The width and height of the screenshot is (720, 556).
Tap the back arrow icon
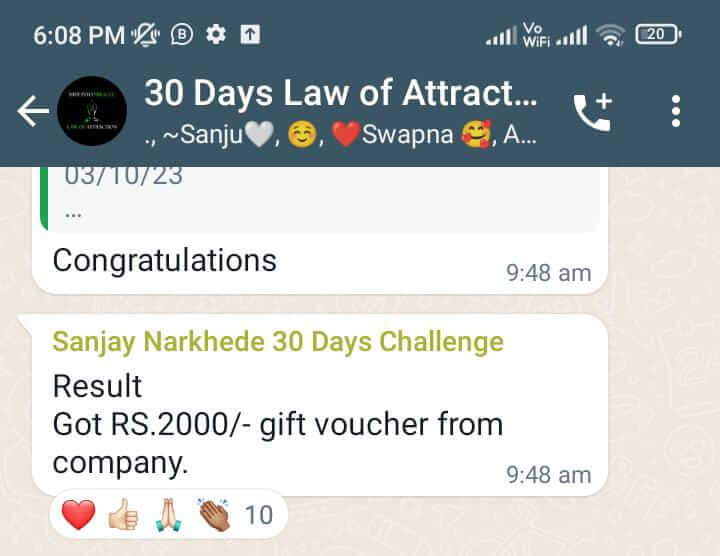click(x=33, y=111)
